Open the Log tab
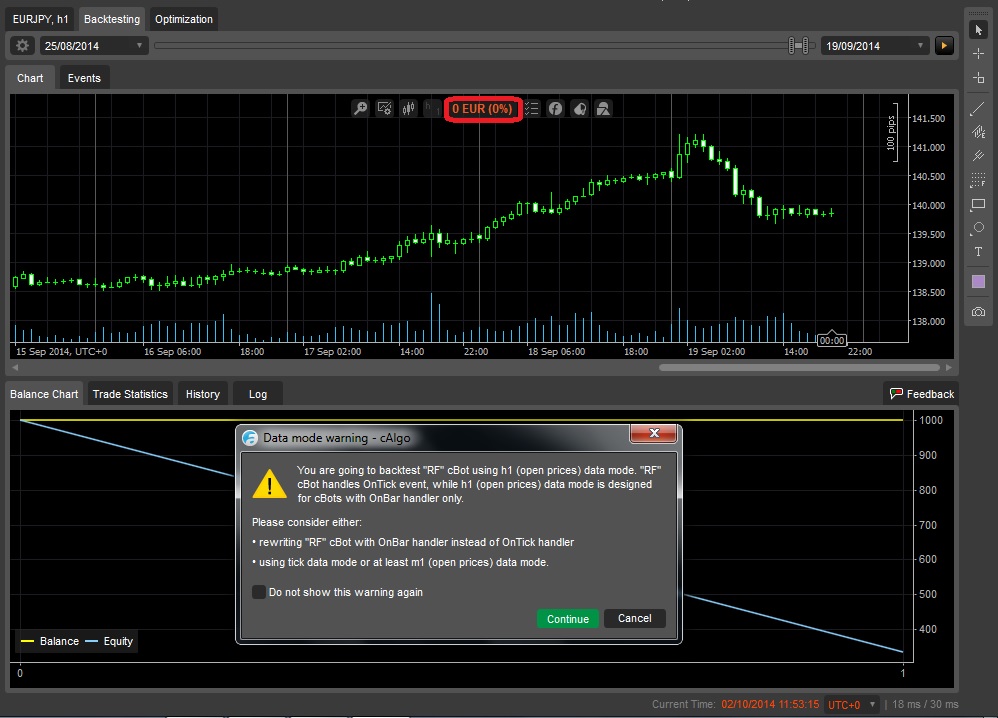 tap(258, 394)
